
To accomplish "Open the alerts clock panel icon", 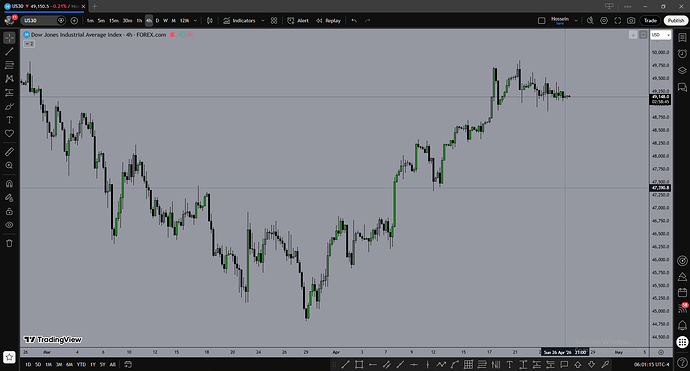I will [682, 54].
